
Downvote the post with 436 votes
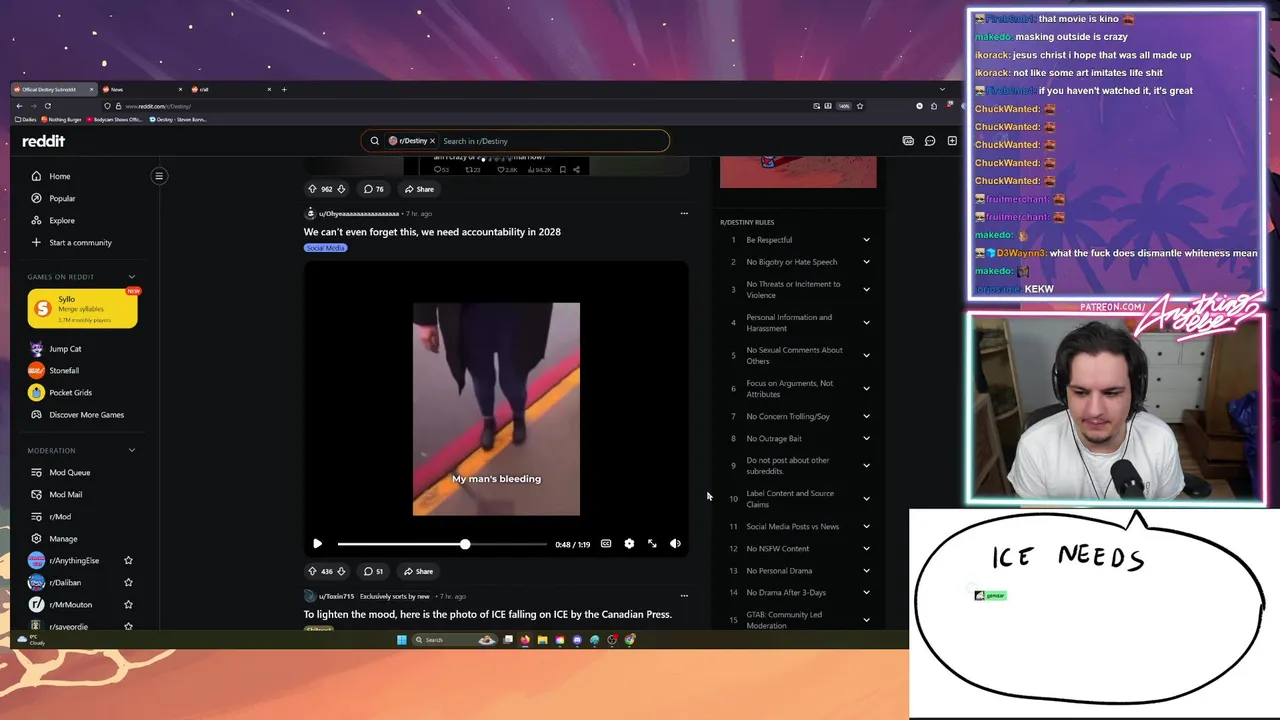pyautogui.click(x=341, y=571)
